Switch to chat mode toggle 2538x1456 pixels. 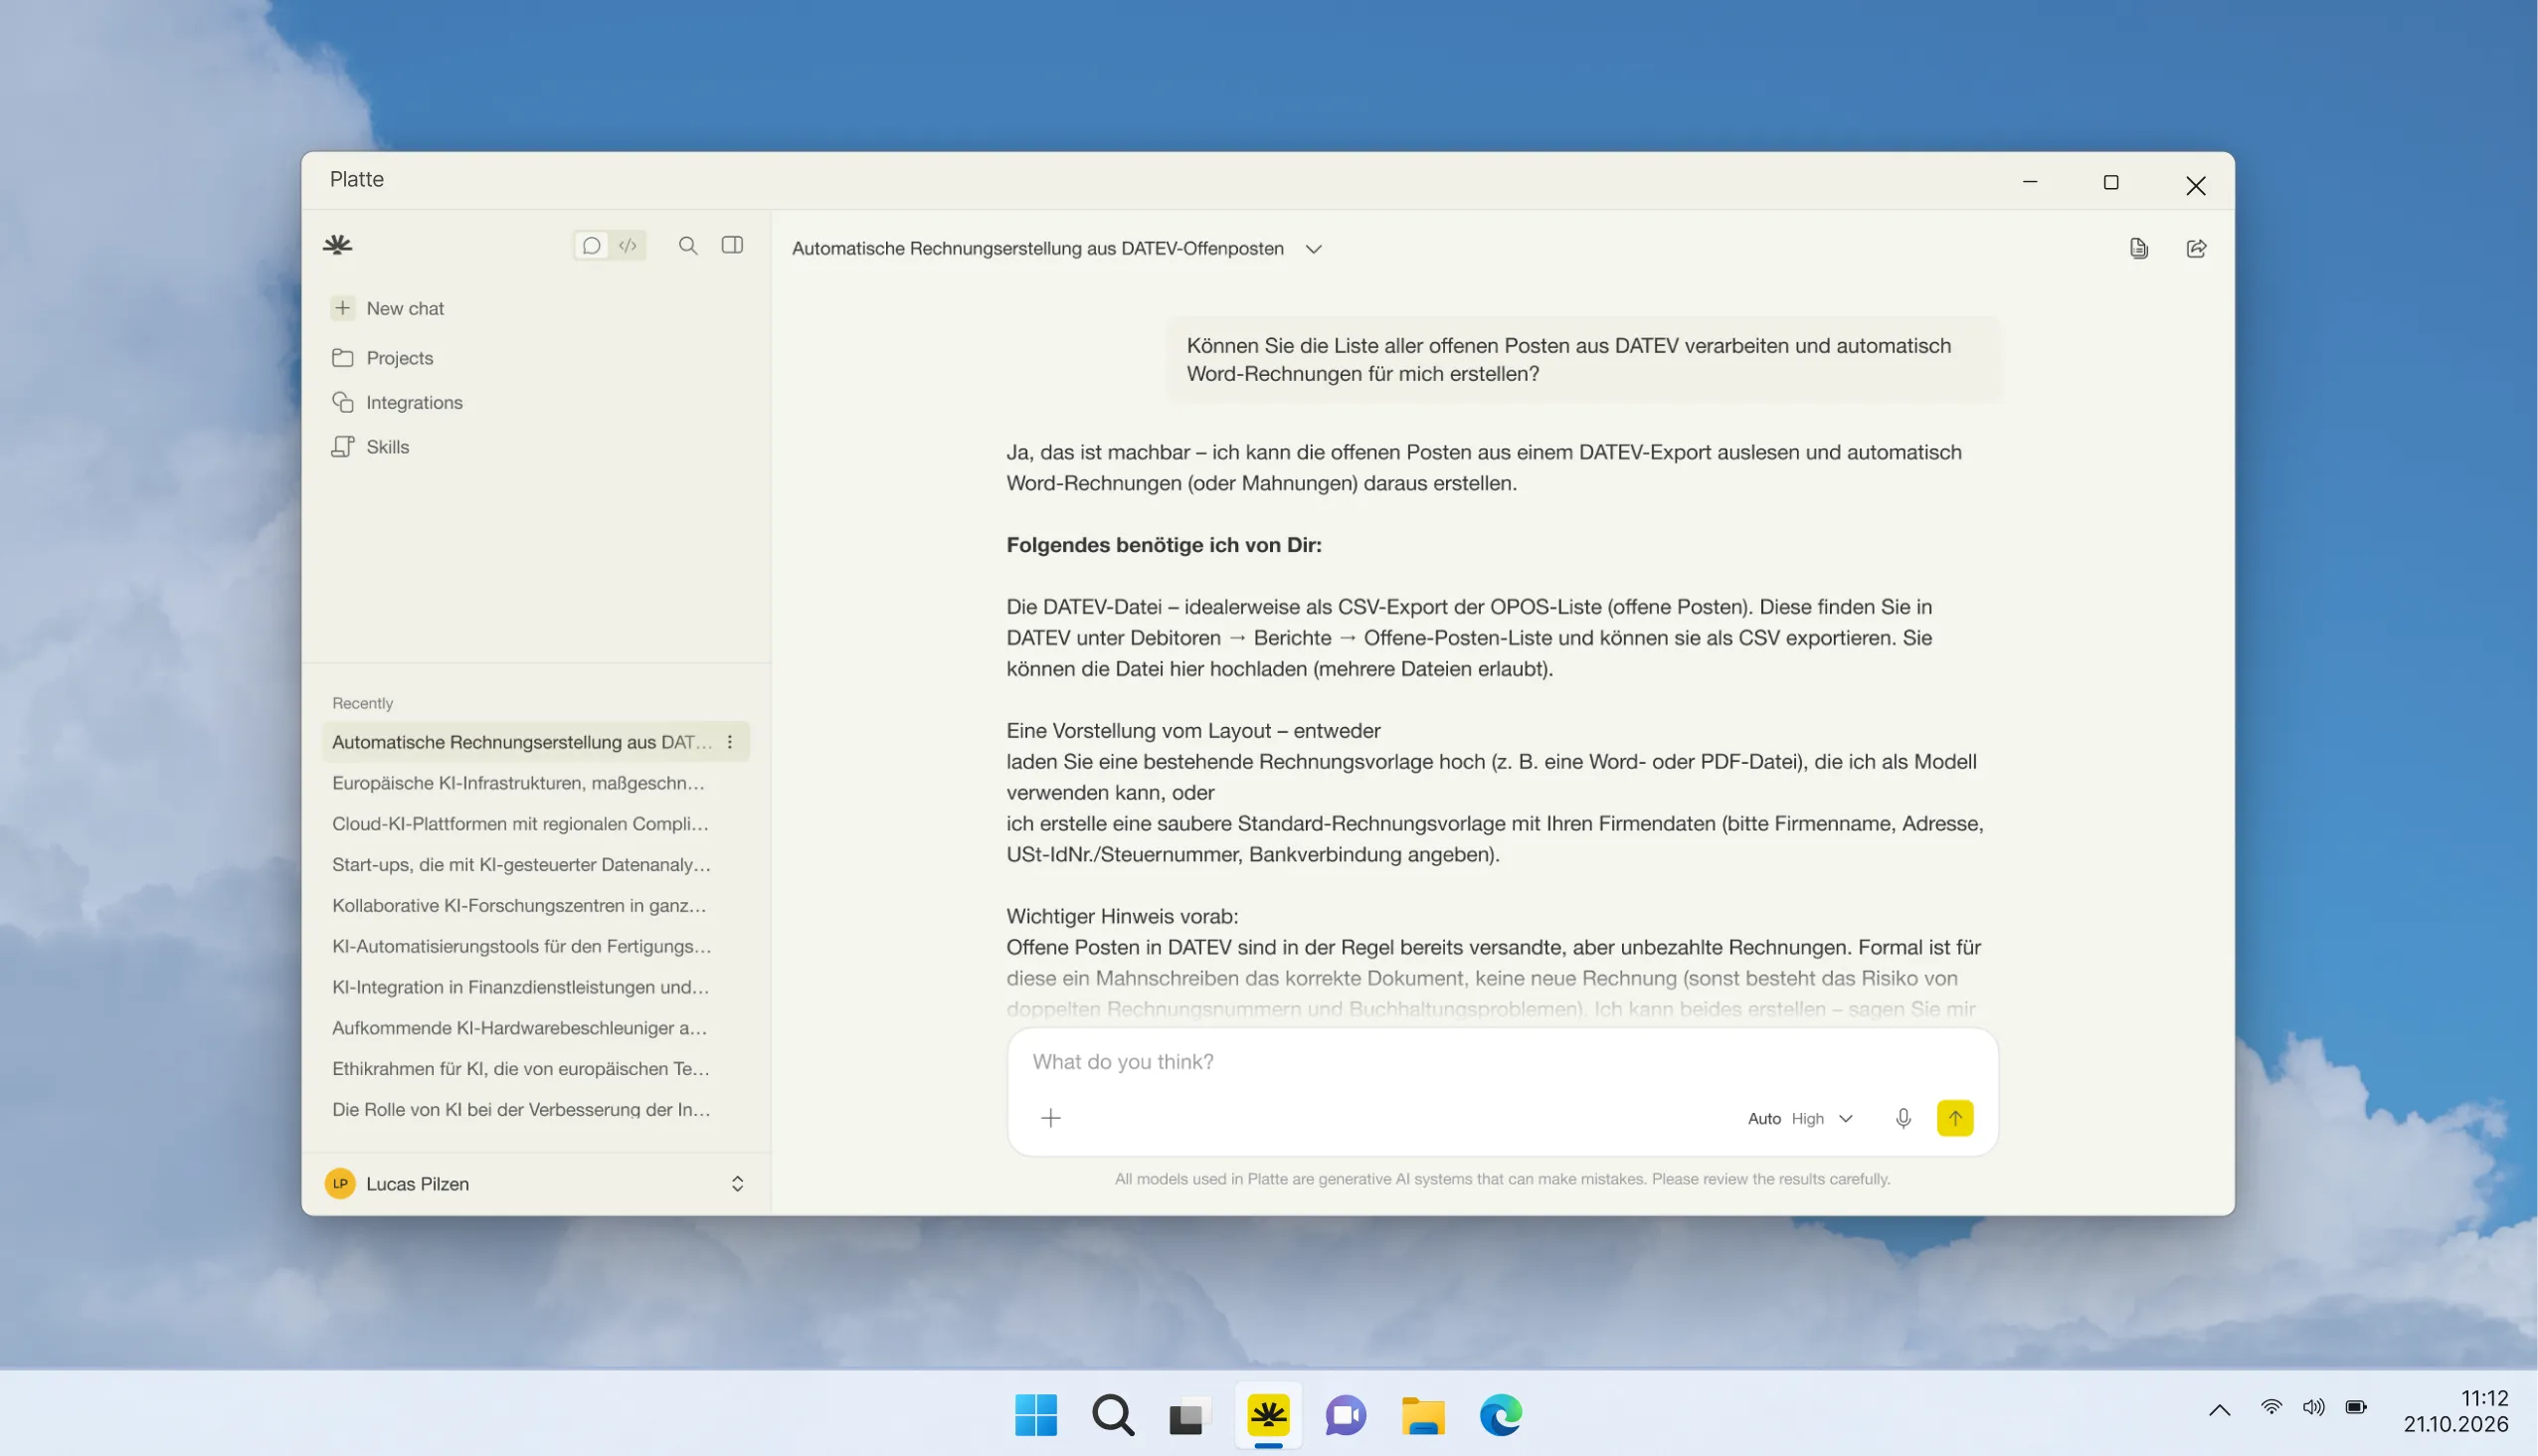point(592,245)
